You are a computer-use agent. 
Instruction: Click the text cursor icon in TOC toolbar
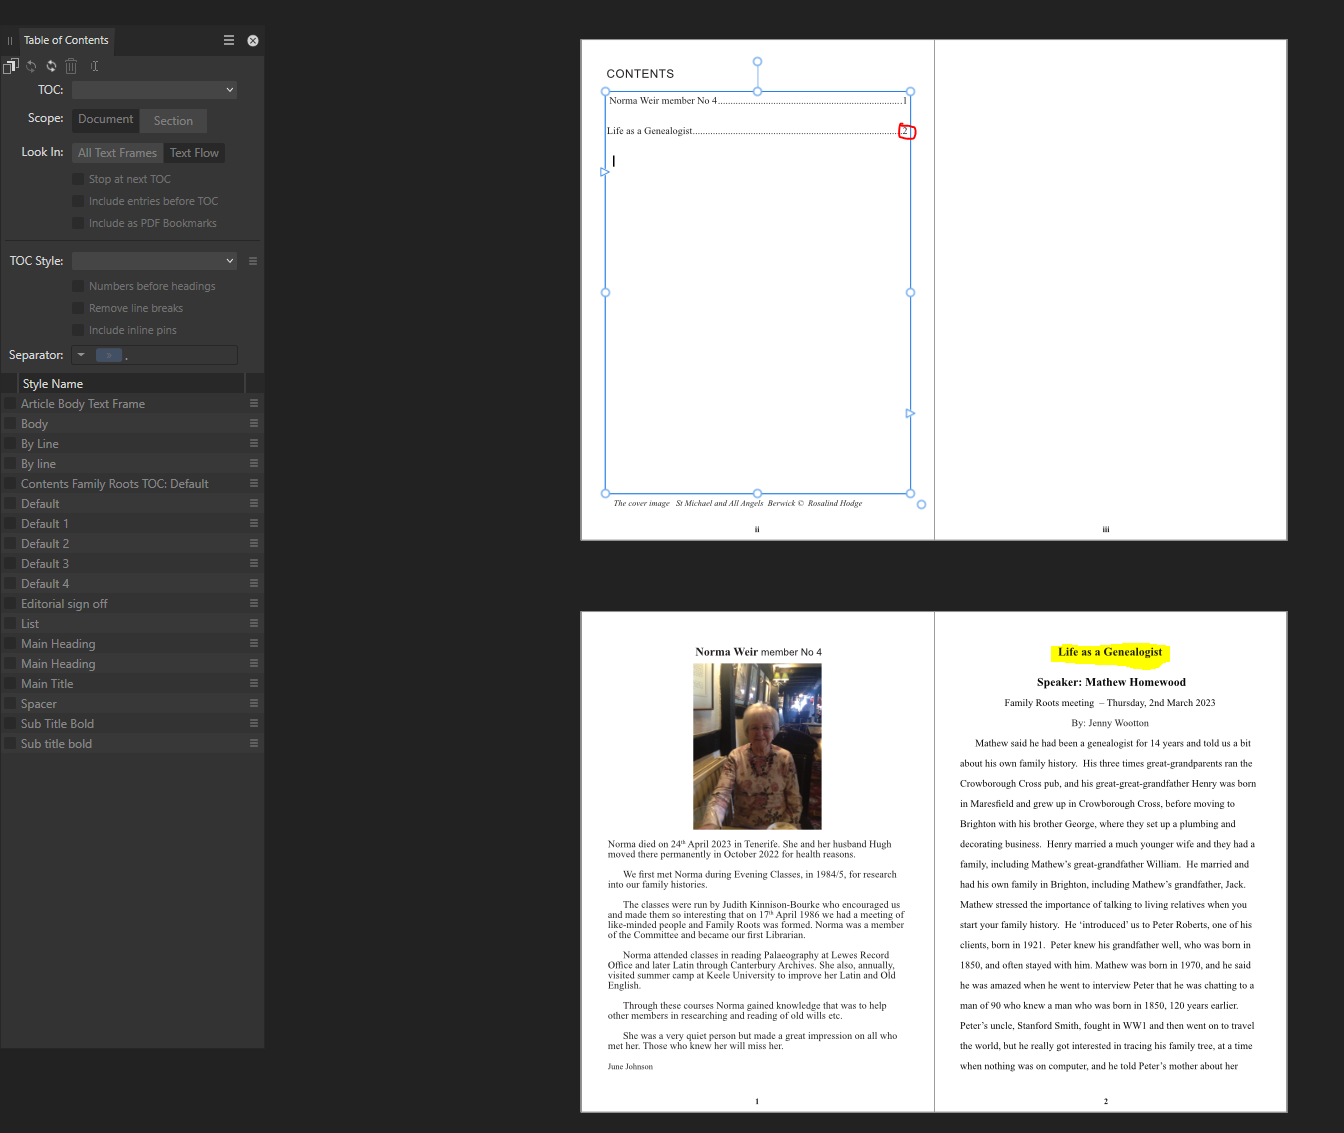click(94, 66)
